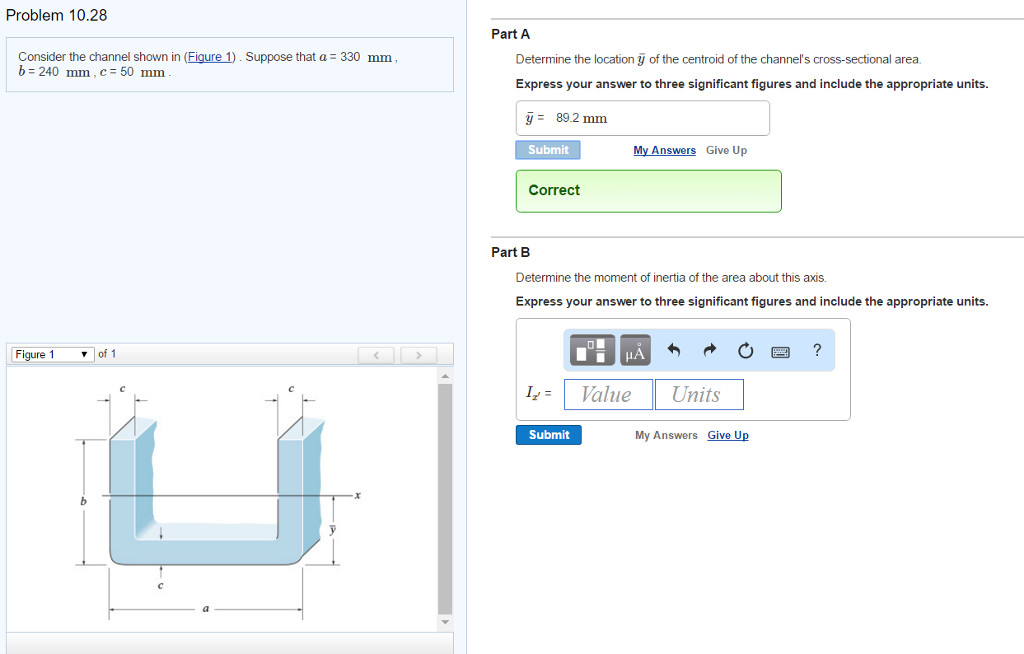Click the redo arrow in answer toolbar
The width and height of the screenshot is (1024, 654).
click(710, 350)
